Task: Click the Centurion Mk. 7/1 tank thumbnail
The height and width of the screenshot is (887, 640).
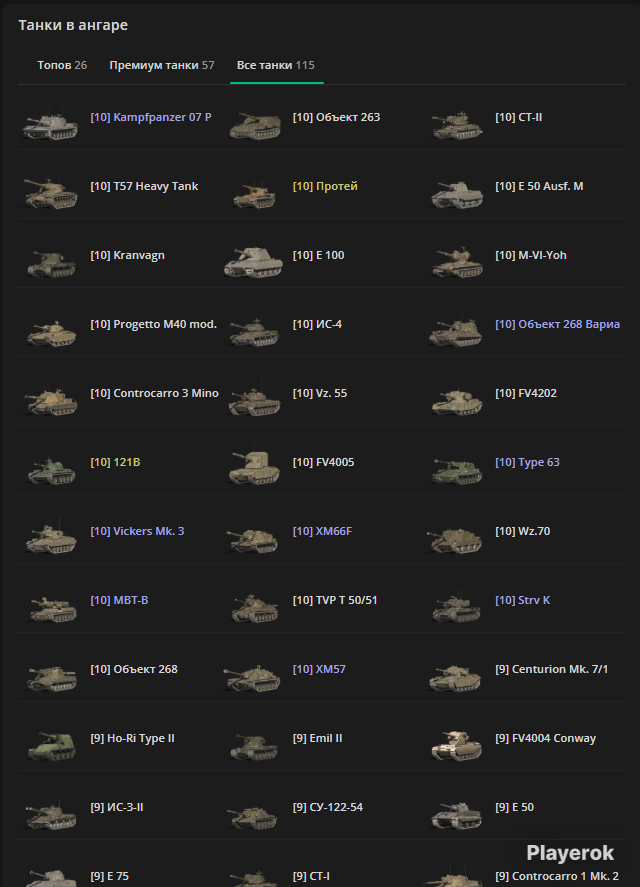Action: click(x=456, y=678)
